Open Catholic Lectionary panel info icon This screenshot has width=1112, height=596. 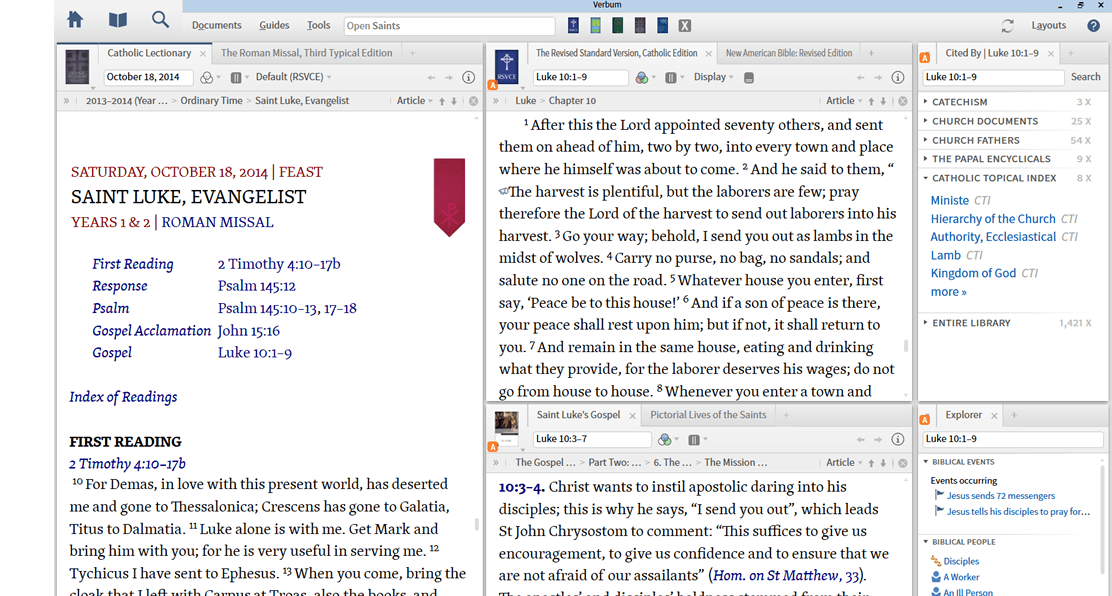[x=468, y=77]
